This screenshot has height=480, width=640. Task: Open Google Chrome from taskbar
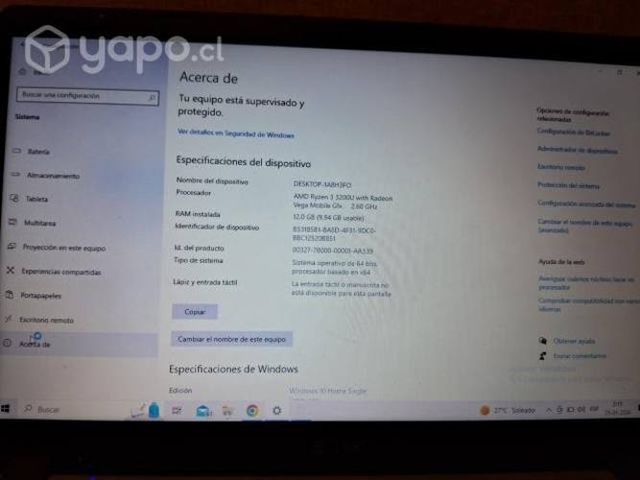coord(252,410)
